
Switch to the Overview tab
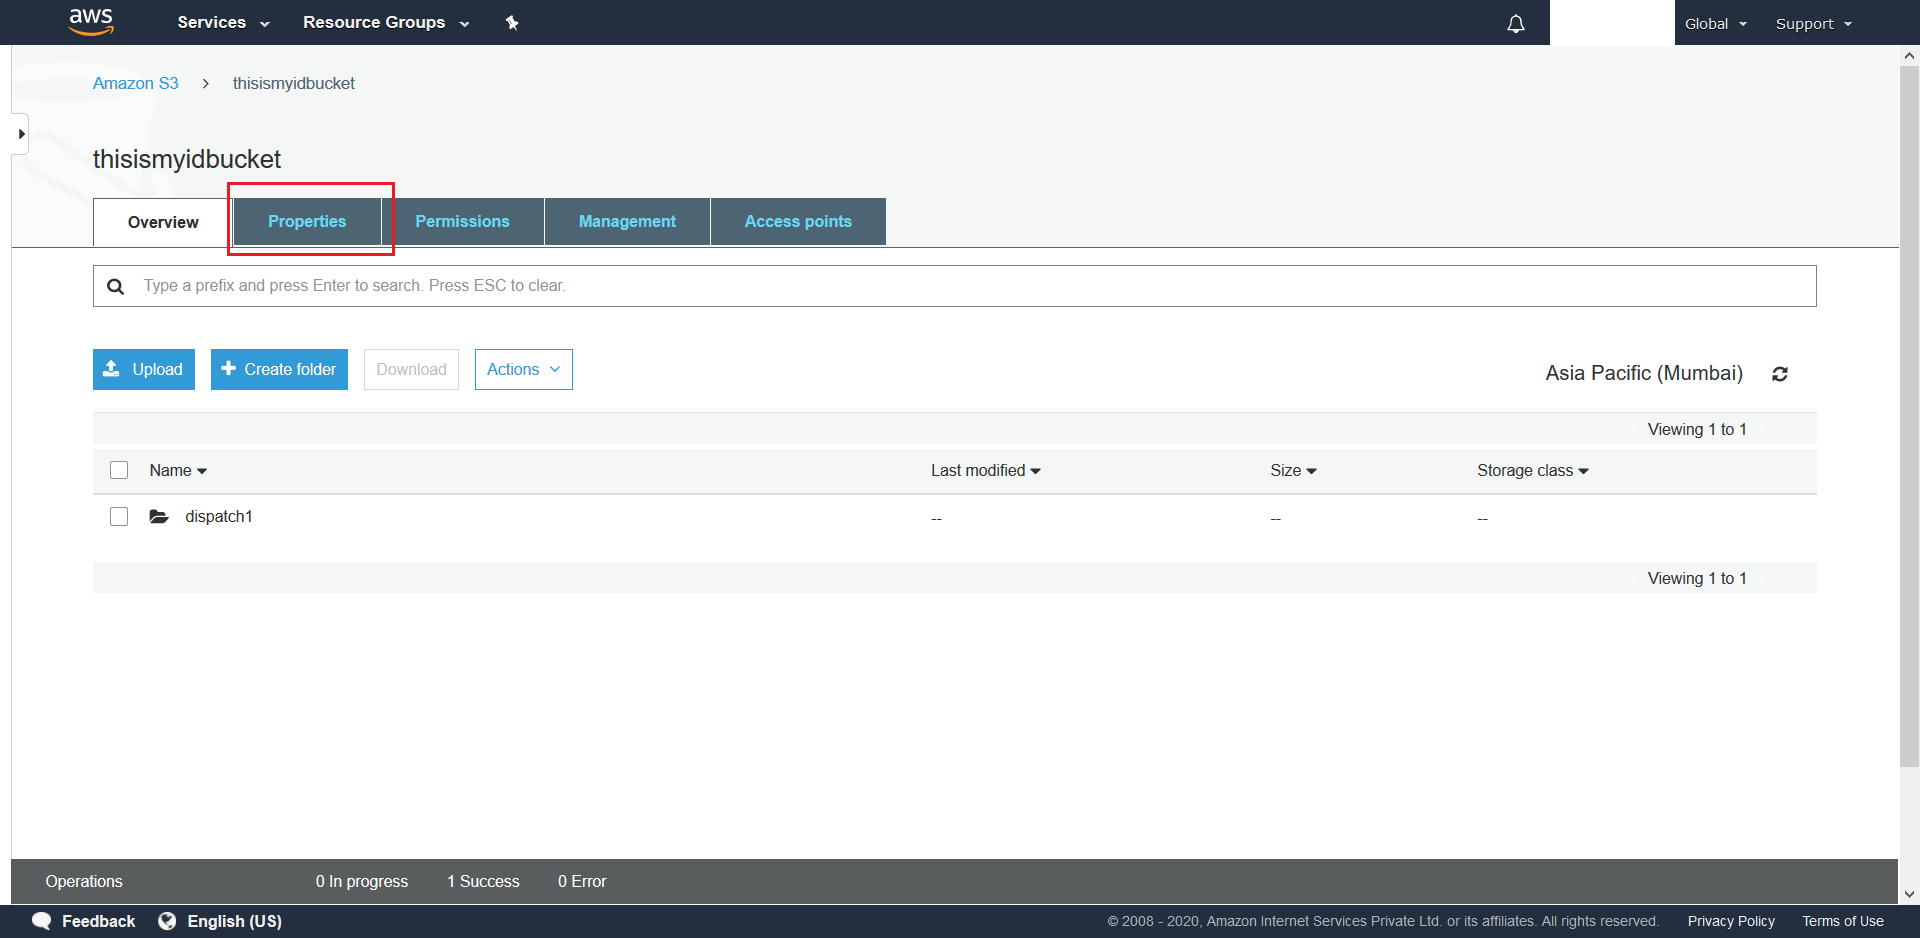[163, 222]
